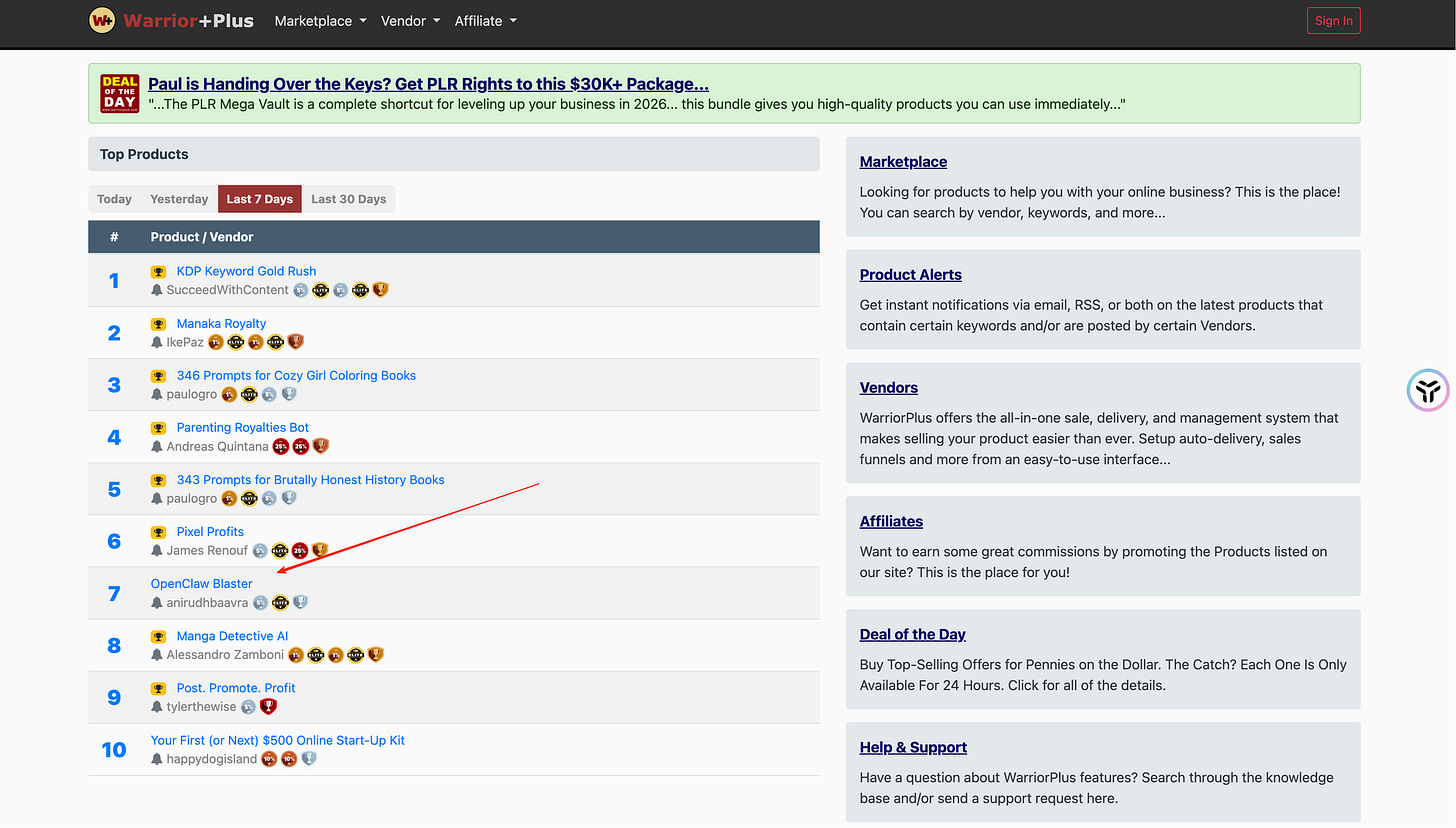Viewport: 1456px width, 828px height.
Task: Open the Manga Detective AI product
Action: pos(232,636)
